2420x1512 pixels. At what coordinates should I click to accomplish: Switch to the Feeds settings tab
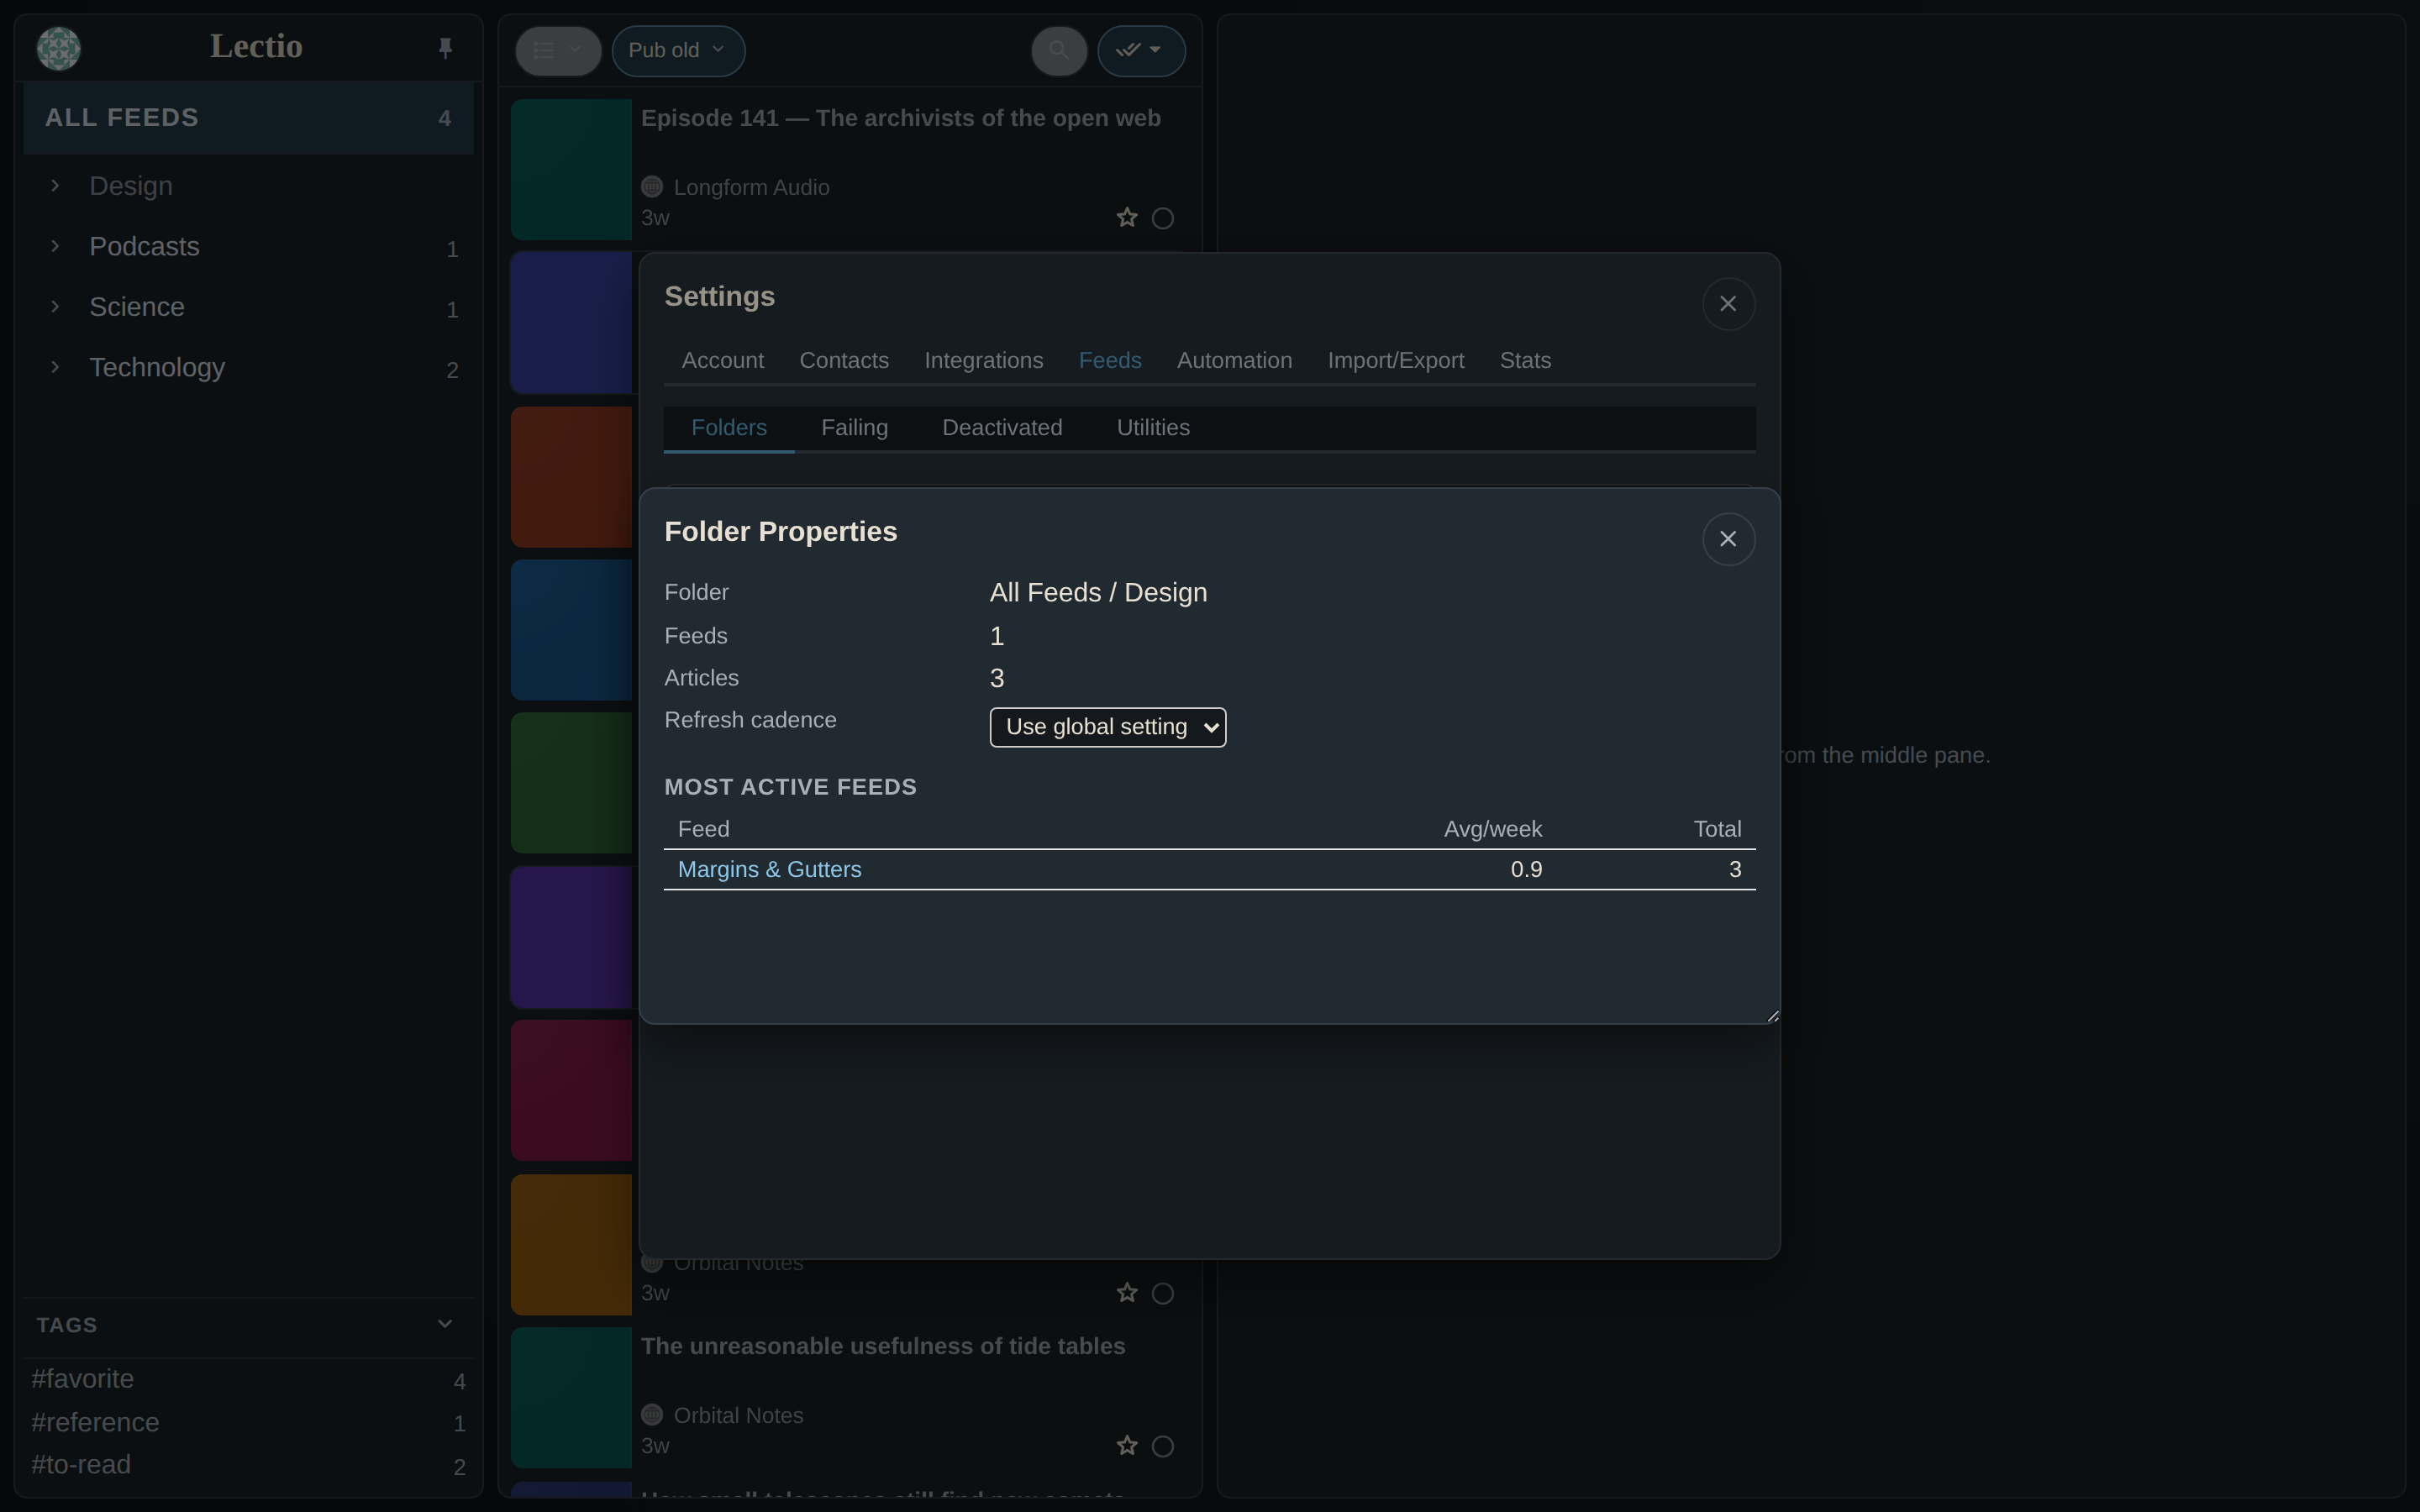[1110, 361]
